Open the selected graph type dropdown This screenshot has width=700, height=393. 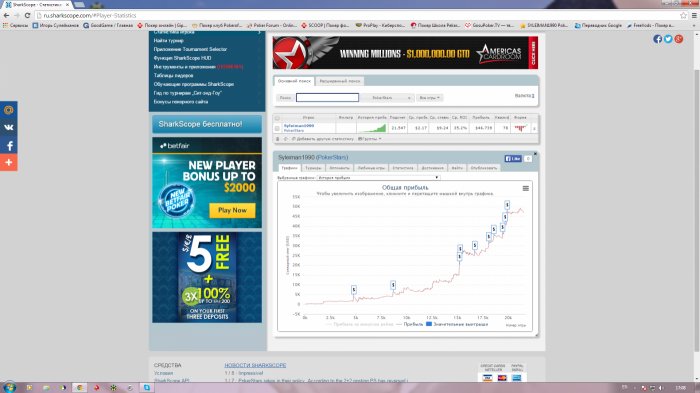pos(378,178)
